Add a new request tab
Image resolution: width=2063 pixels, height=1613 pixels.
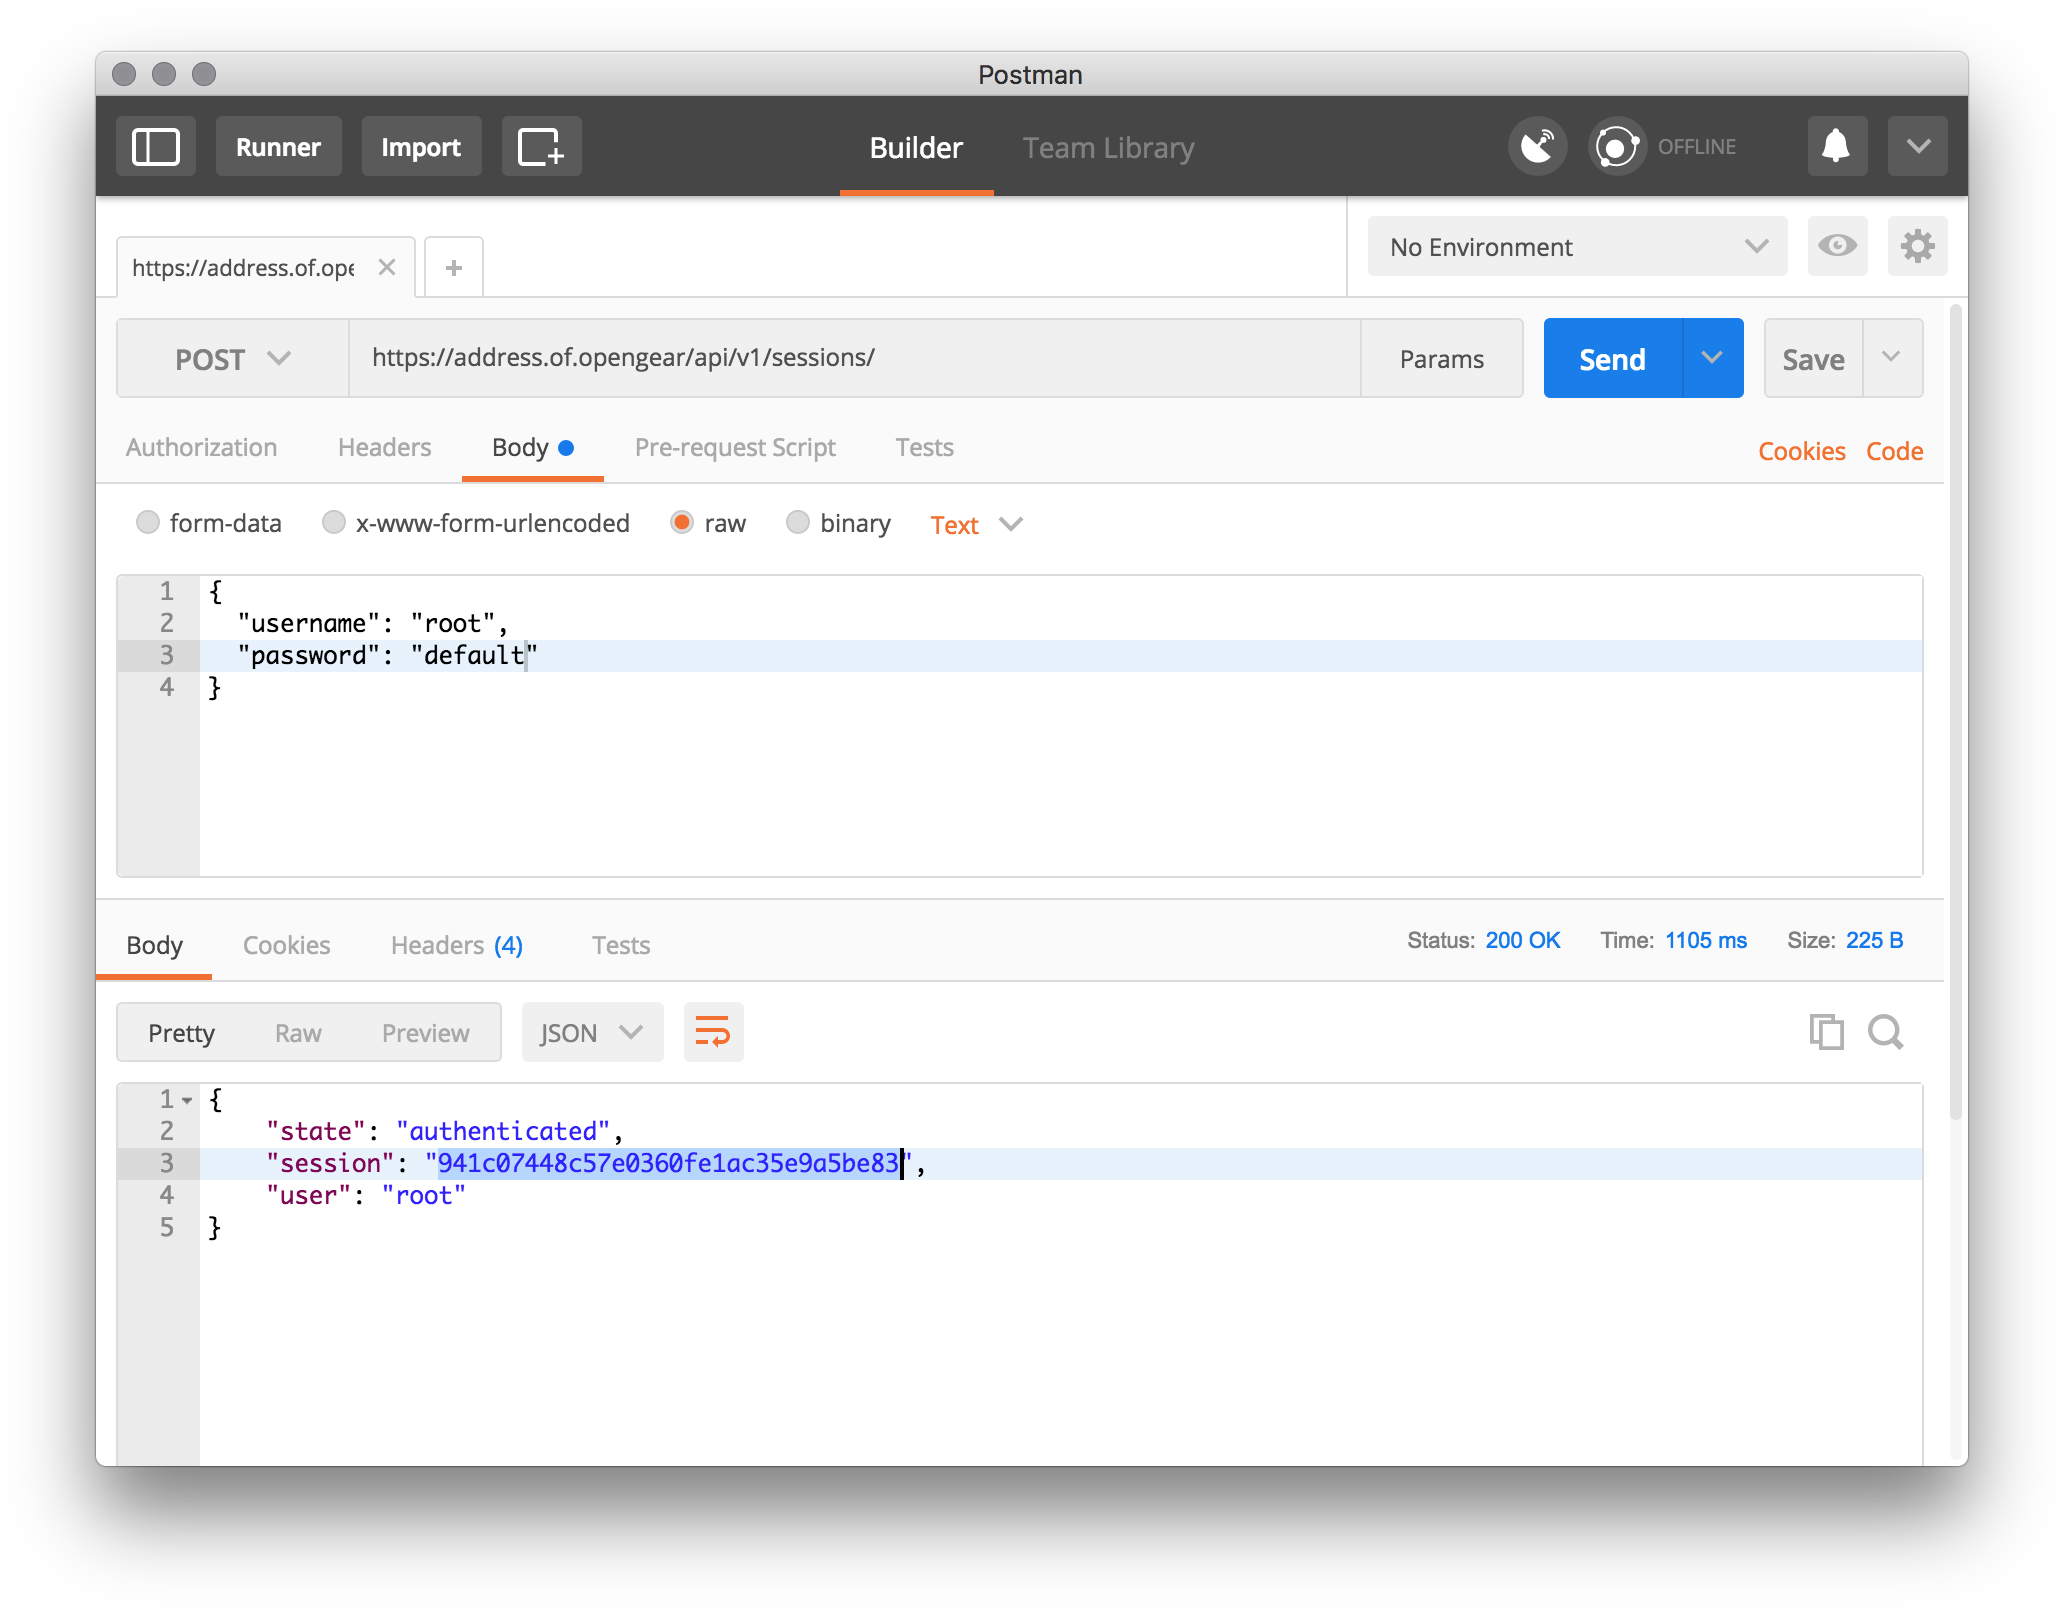(x=454, y=267)
